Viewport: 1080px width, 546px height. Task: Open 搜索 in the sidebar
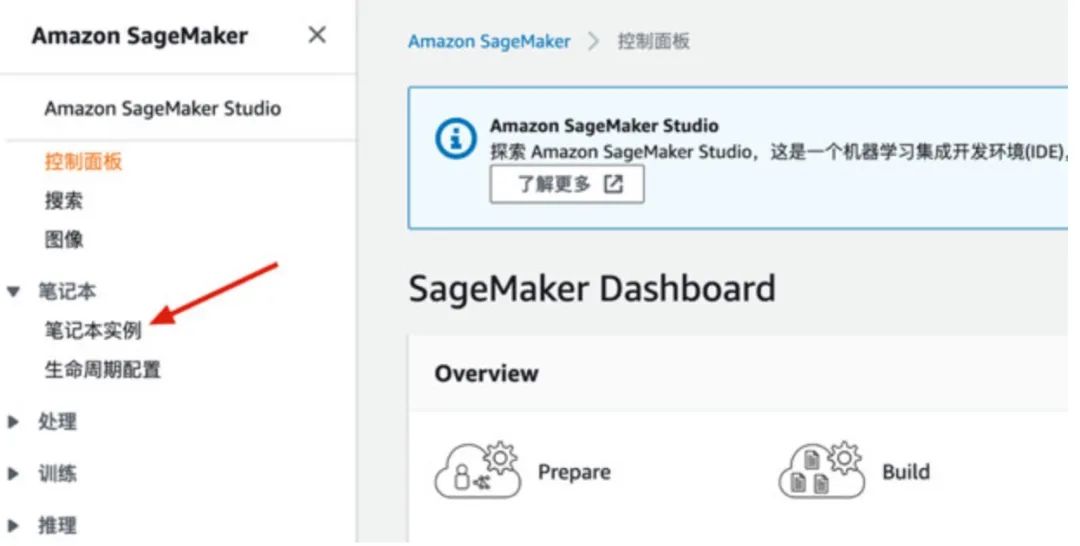click(x=64, y=201)
